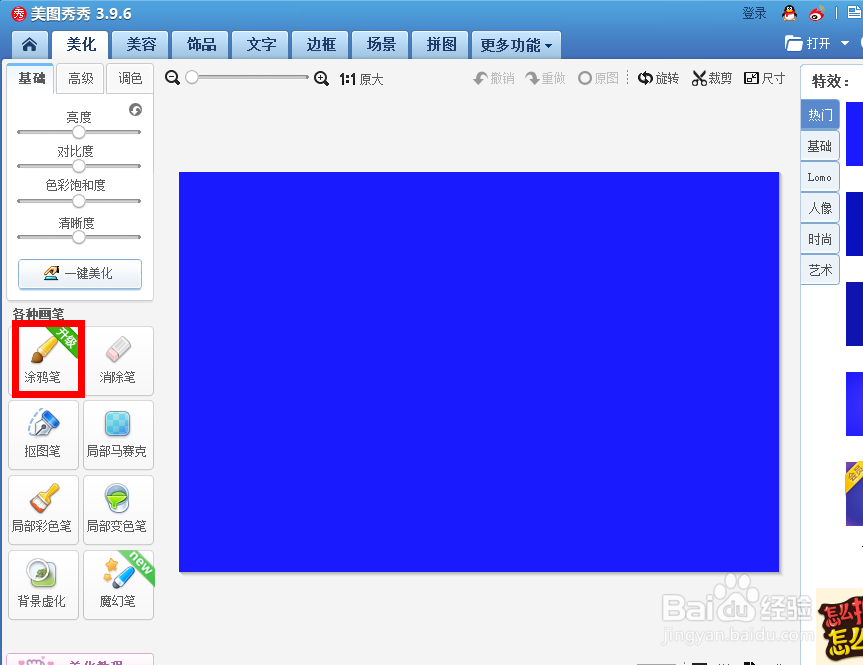
Task: Select the 艺术 effects category
Action: (x=820, y=270)
